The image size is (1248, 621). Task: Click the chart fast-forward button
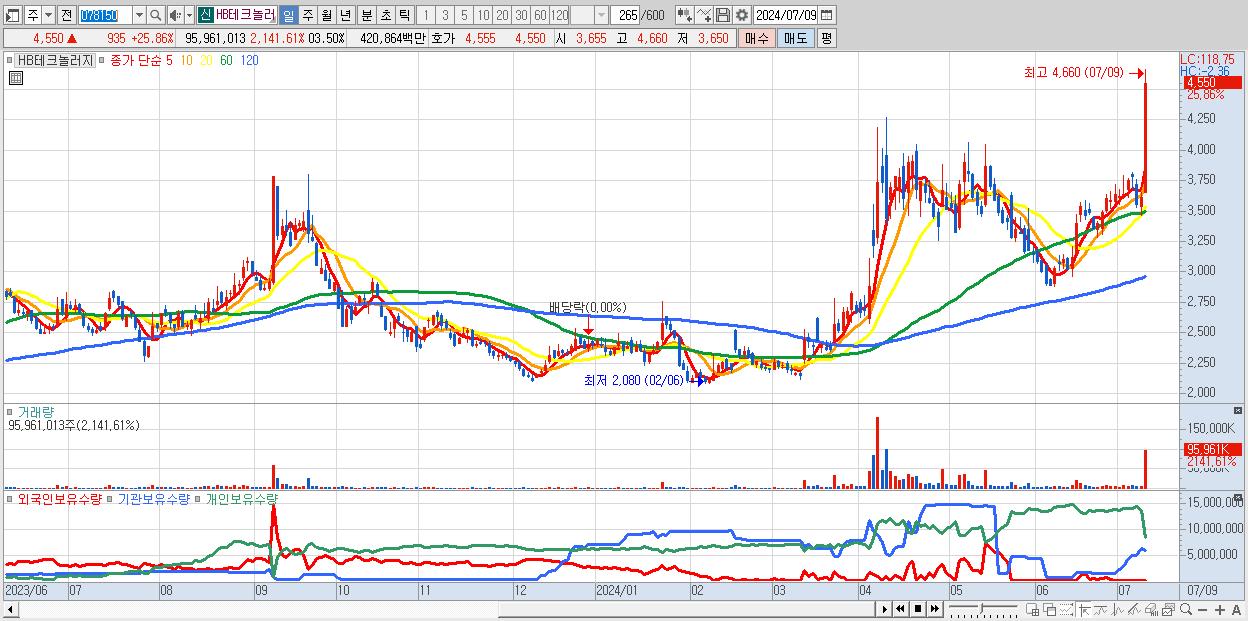(x=935, y=609)
